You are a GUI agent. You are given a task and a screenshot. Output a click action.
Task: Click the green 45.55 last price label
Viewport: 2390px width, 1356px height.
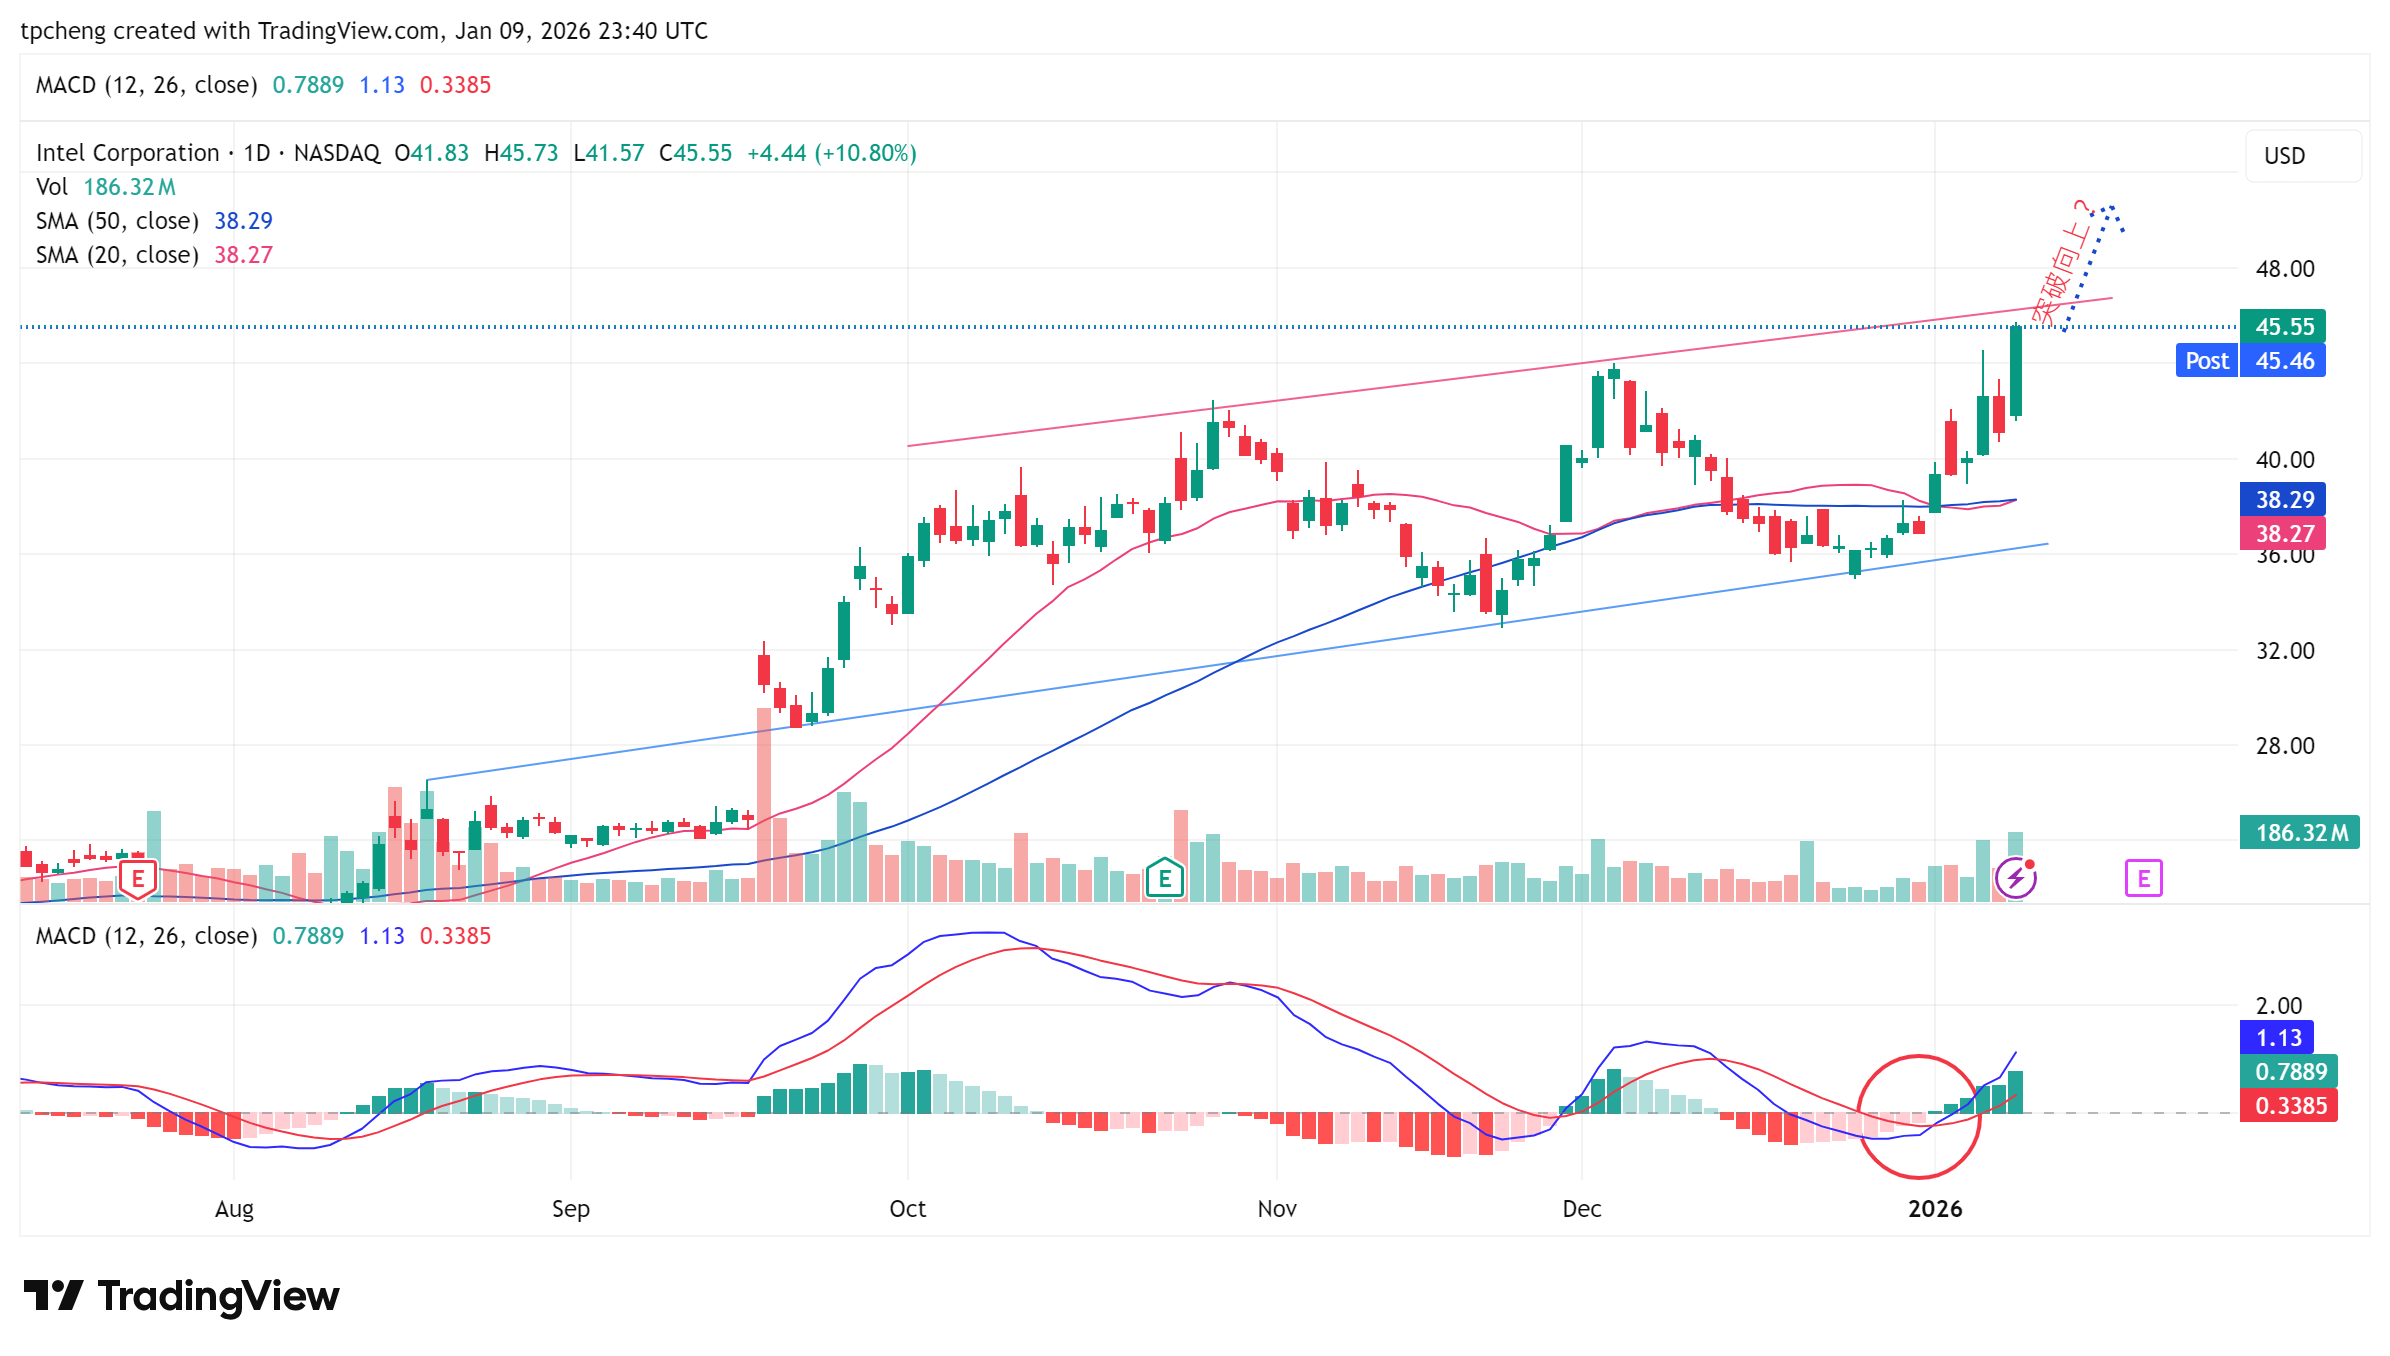click(2283, 327)
